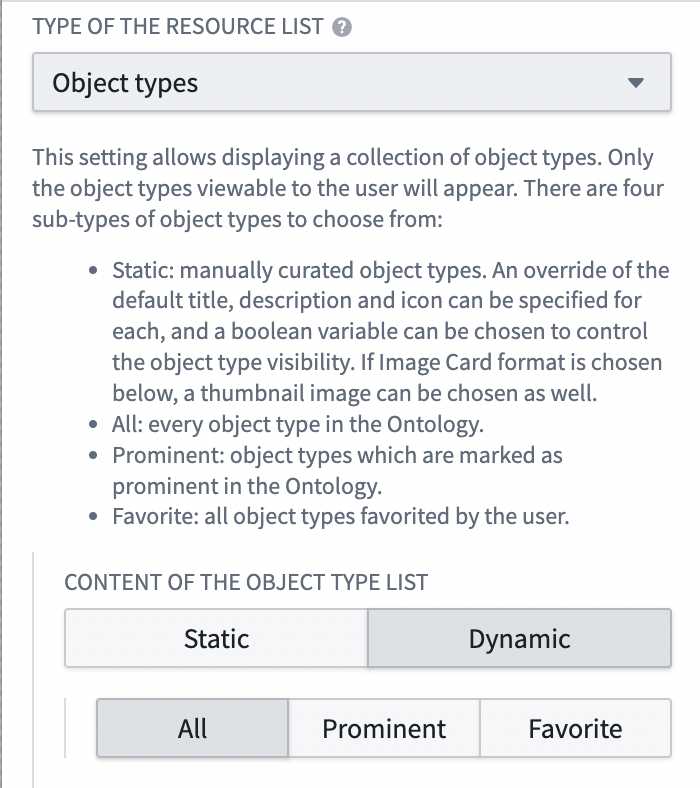This screenshot has height=788, width=700.
Task: Click the 'Favorite: all object types' bullet
Action: pyautogui.click(x=341, y=517)
